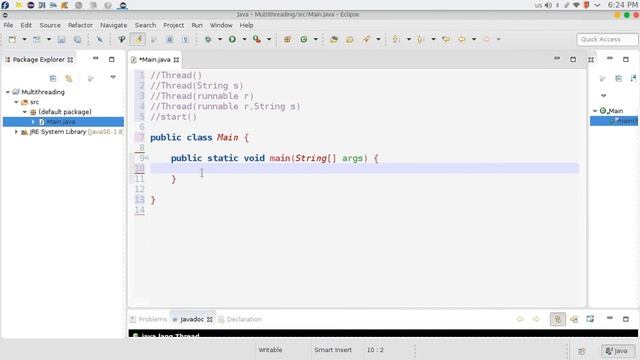Collapse the Multithreading project node
Screen dimensions: 640x360
coord(8,92)
